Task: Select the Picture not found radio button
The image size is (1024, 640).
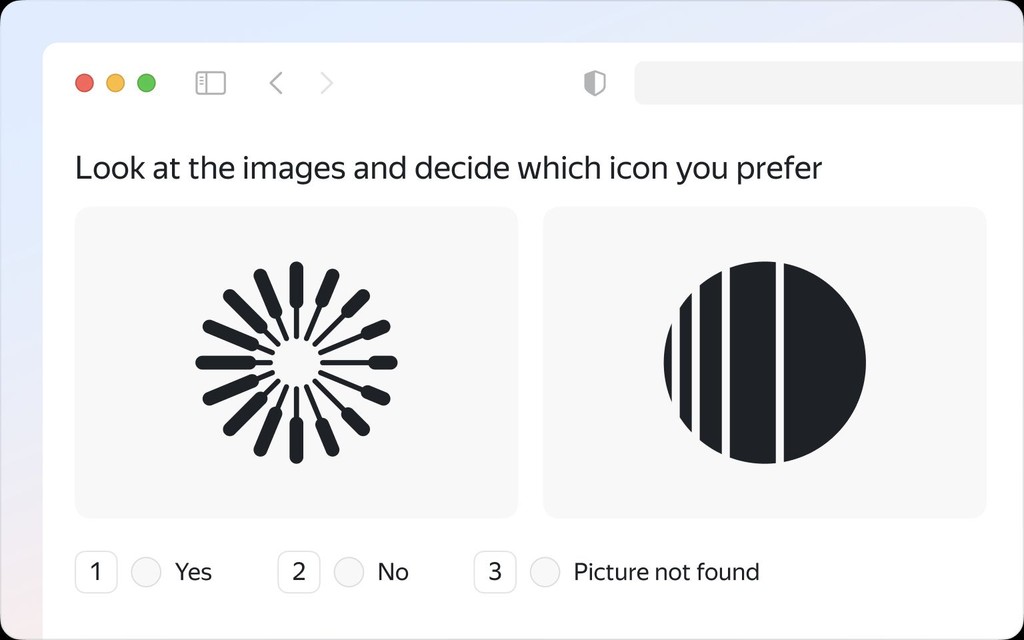Action: 545,572
